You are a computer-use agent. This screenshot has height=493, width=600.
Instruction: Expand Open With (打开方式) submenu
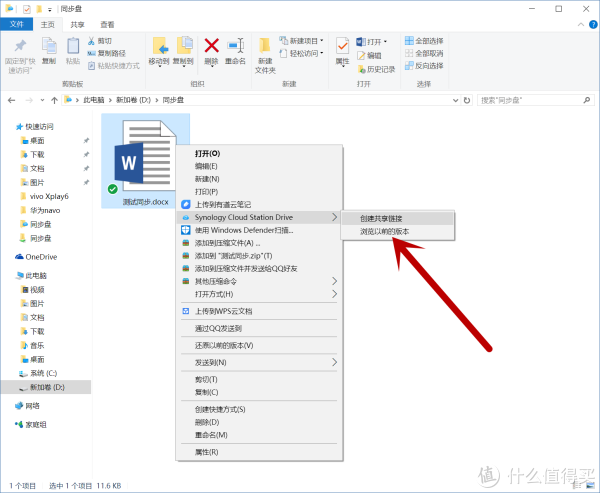point(334,294)
